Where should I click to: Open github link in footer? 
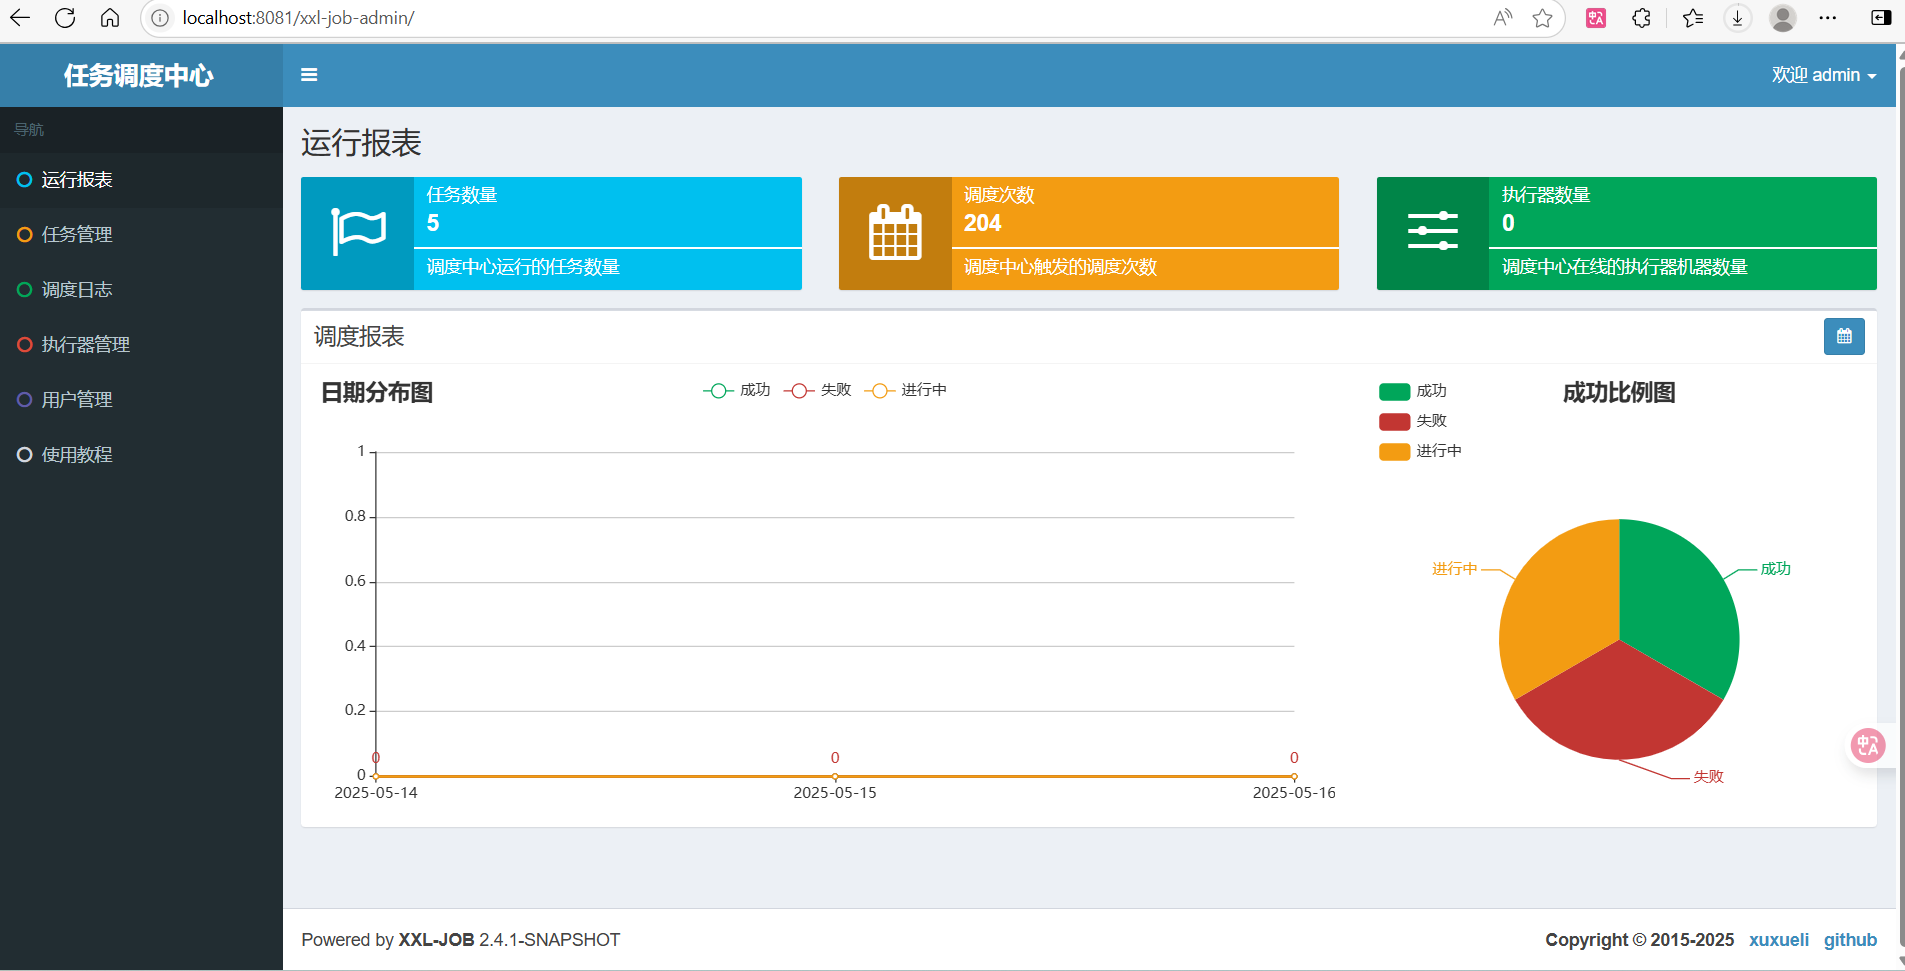pos(1850,940)
